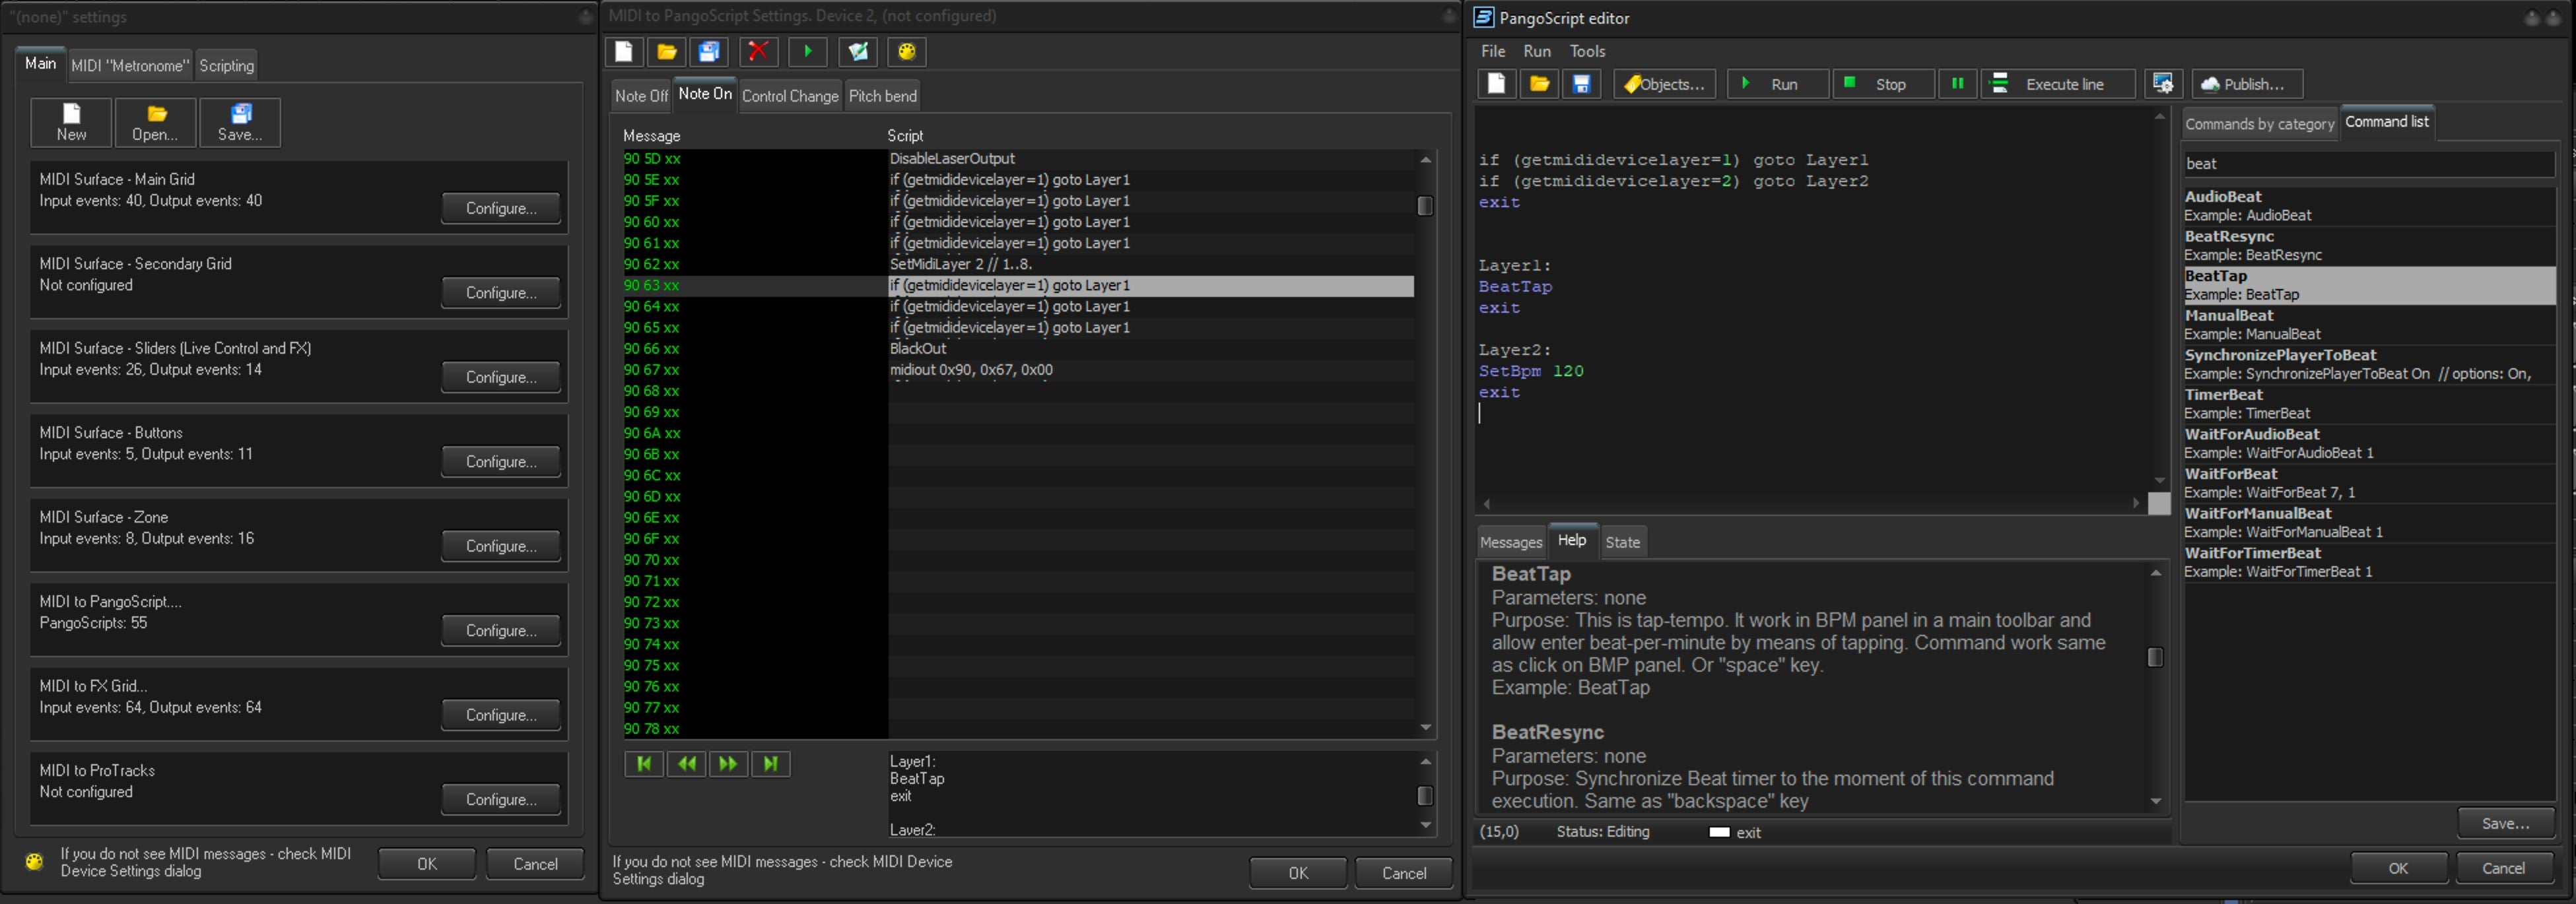Click the Objects... toolbar button
Image resolution: width=2576 pixels, height=904 pixels.
coord(1664,84)
